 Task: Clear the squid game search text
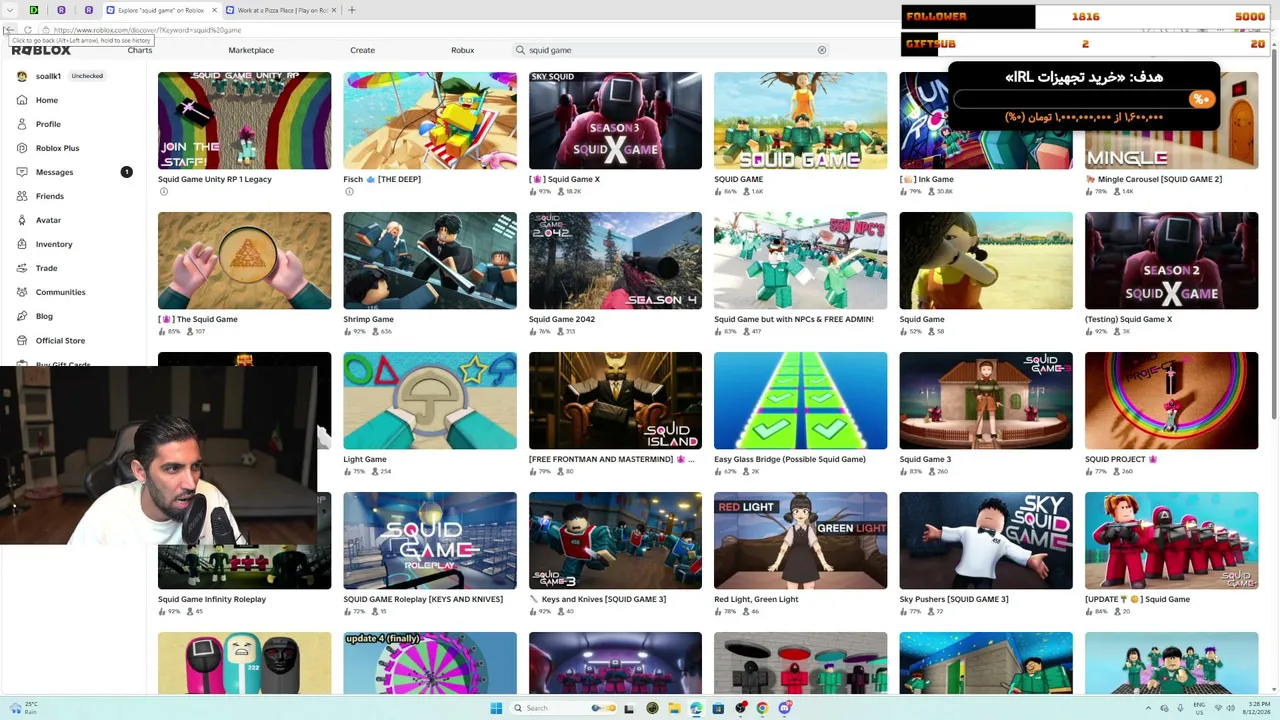(822, 50)
